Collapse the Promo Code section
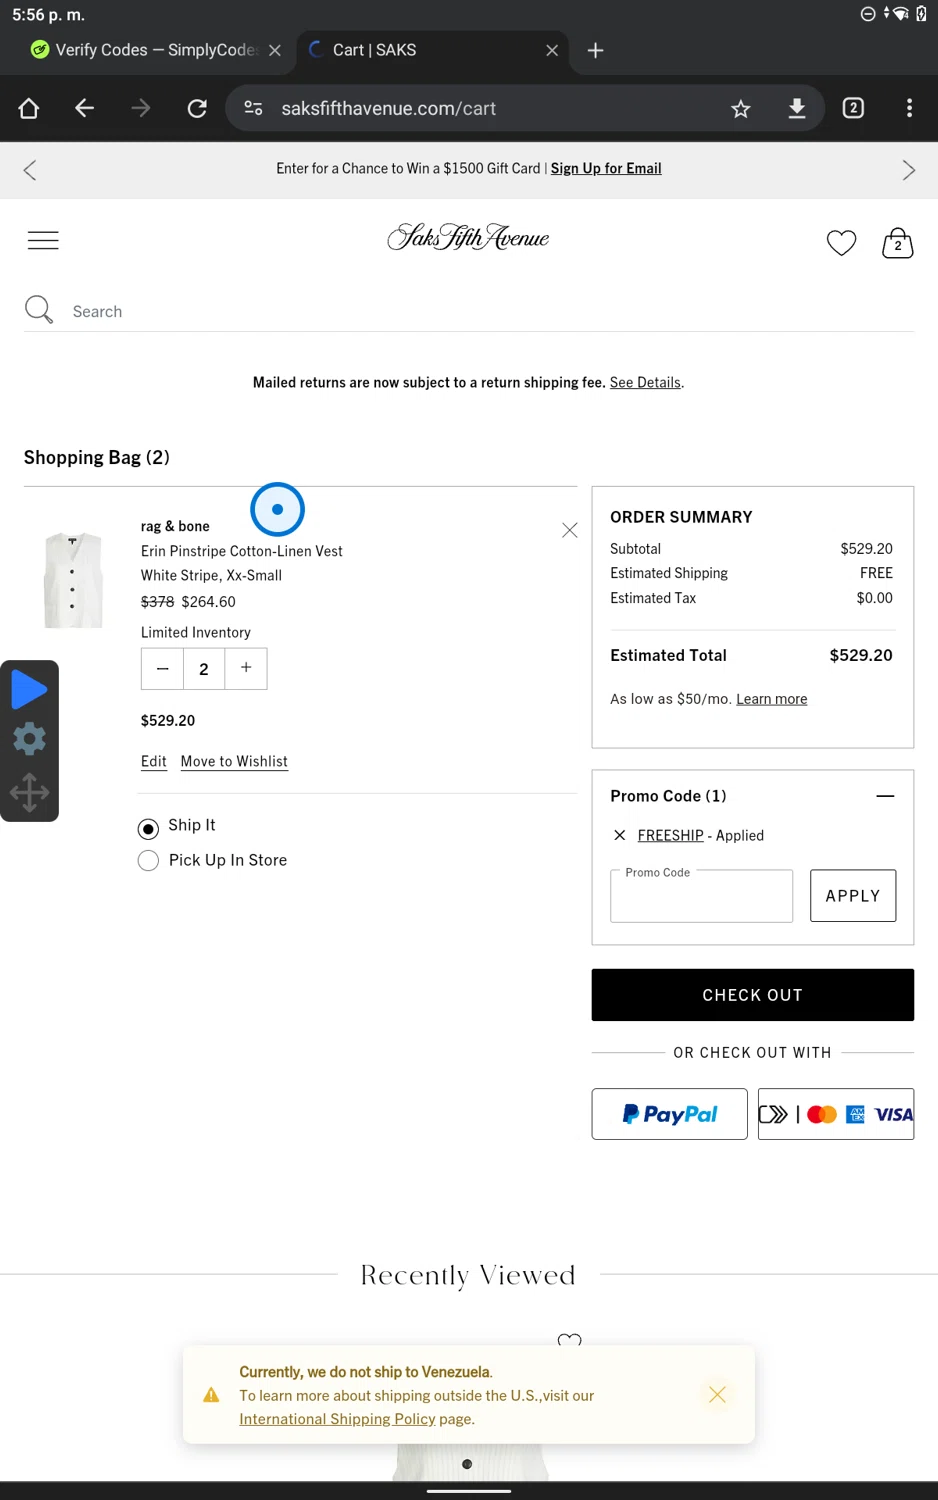This screenshot has width=938, height=1500. tap(884, 796)
